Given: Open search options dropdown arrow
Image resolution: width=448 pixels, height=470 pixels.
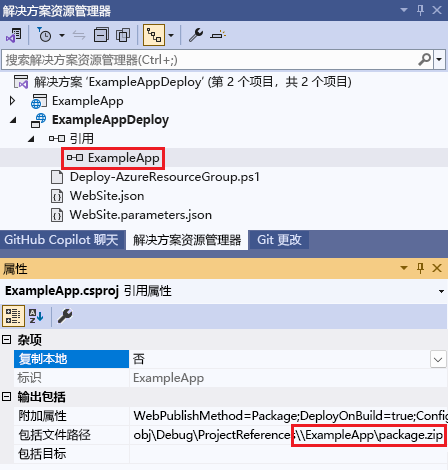Looking at the screenshot, I should [x=439, y=60].
